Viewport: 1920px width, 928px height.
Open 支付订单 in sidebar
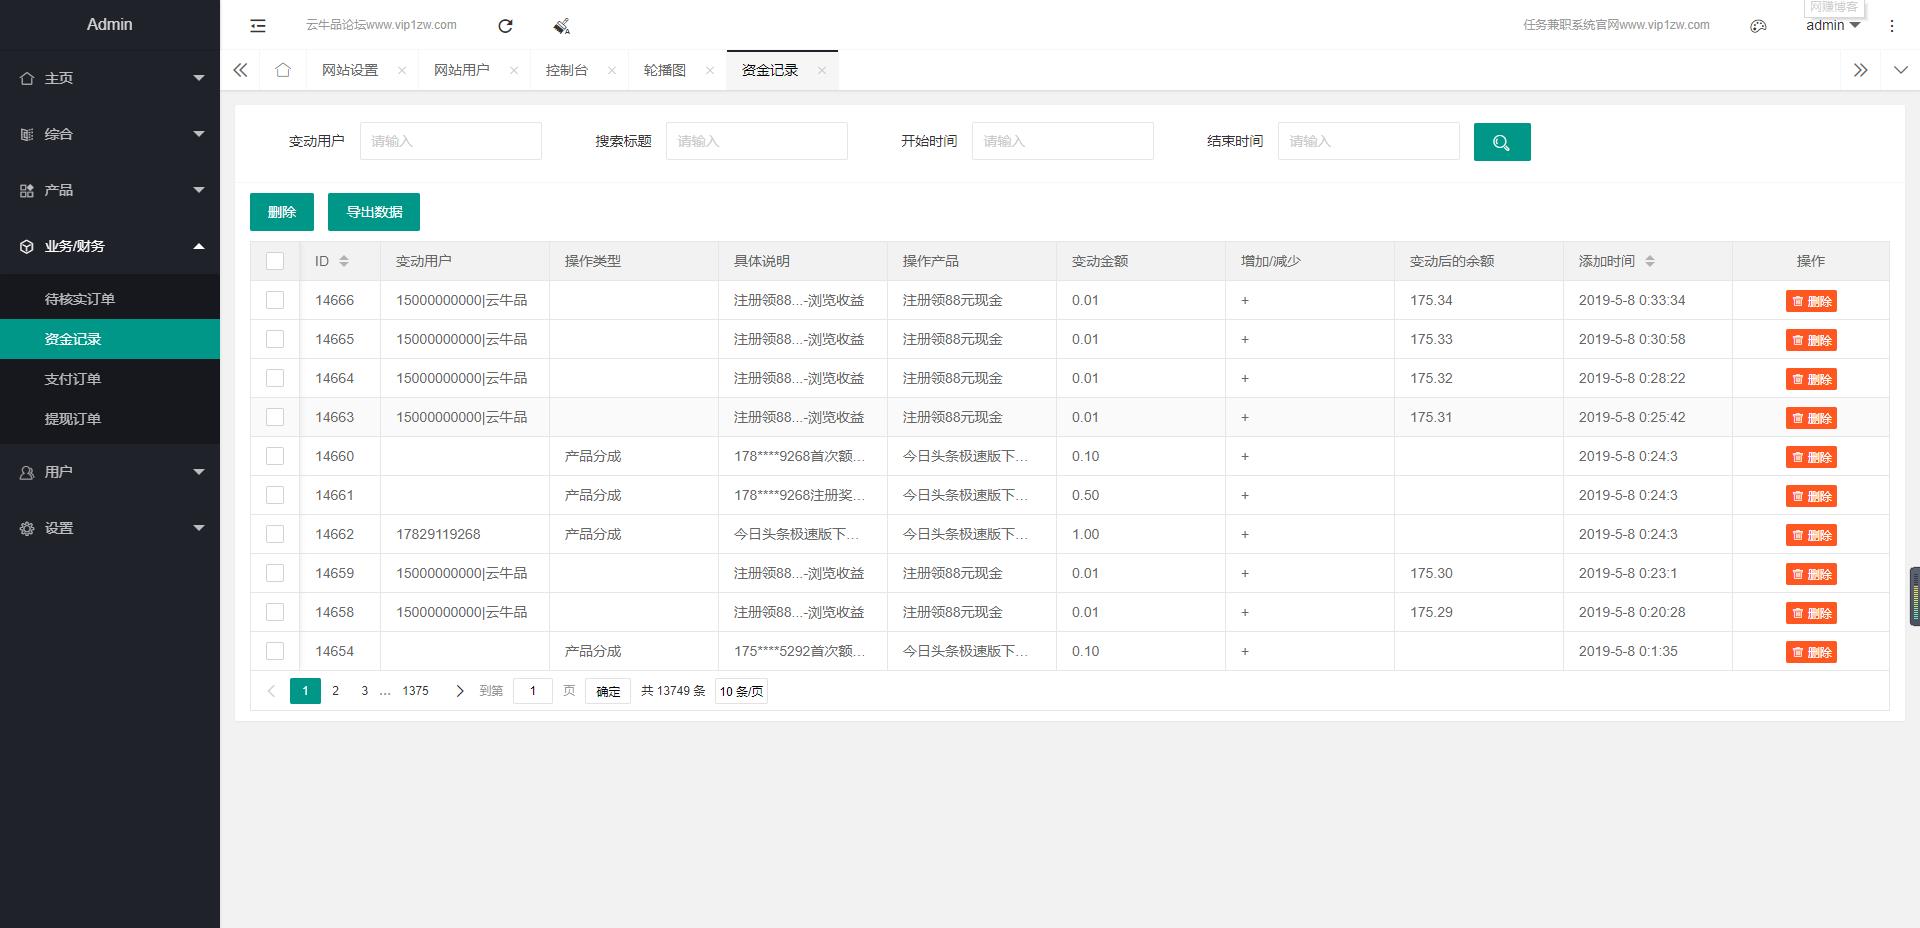coord(110,379)
